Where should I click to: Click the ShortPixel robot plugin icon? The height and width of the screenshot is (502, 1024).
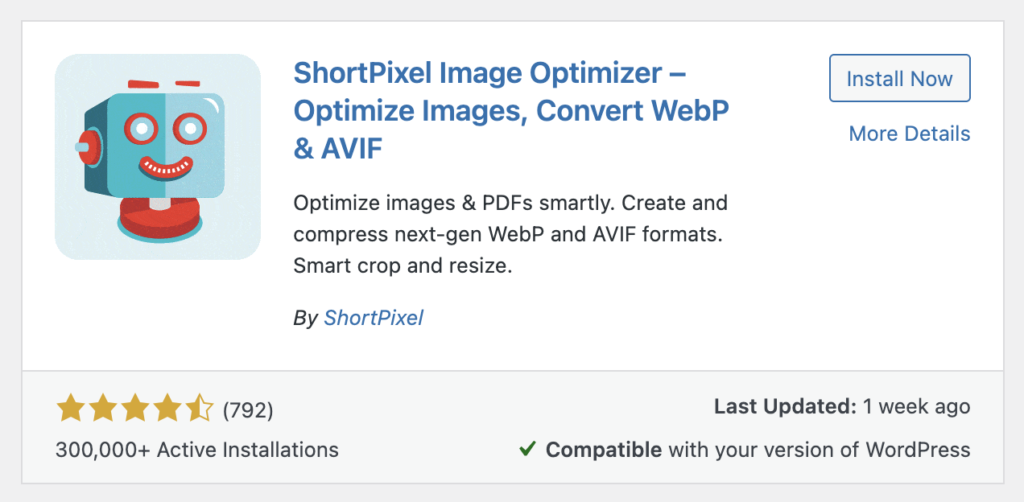(x=158, y=157)
